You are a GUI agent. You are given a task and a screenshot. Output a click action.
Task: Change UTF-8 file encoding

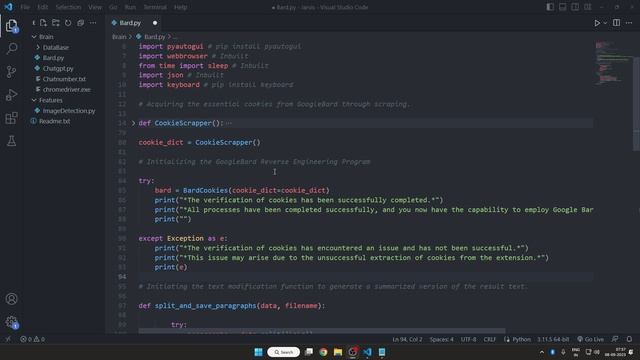(468, 339)
